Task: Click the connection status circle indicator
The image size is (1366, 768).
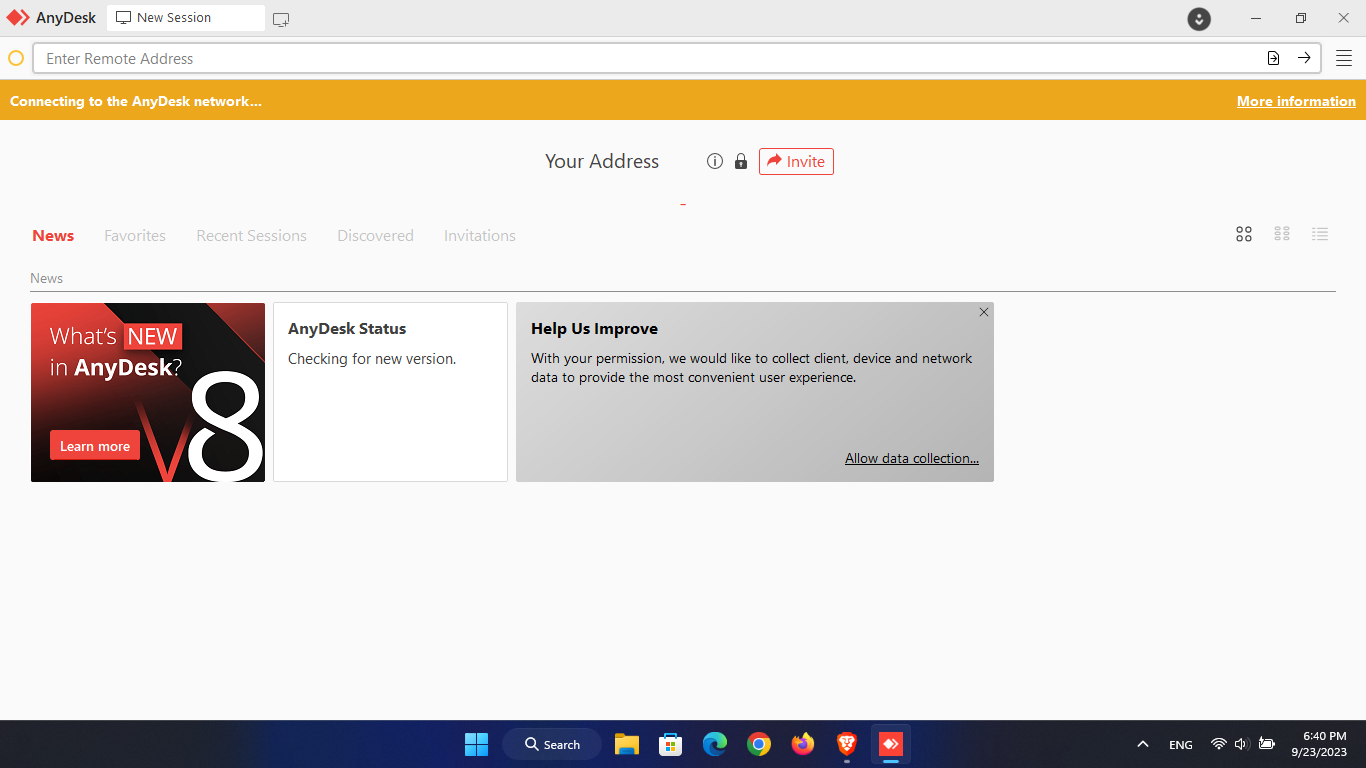Action: [16, 58]
